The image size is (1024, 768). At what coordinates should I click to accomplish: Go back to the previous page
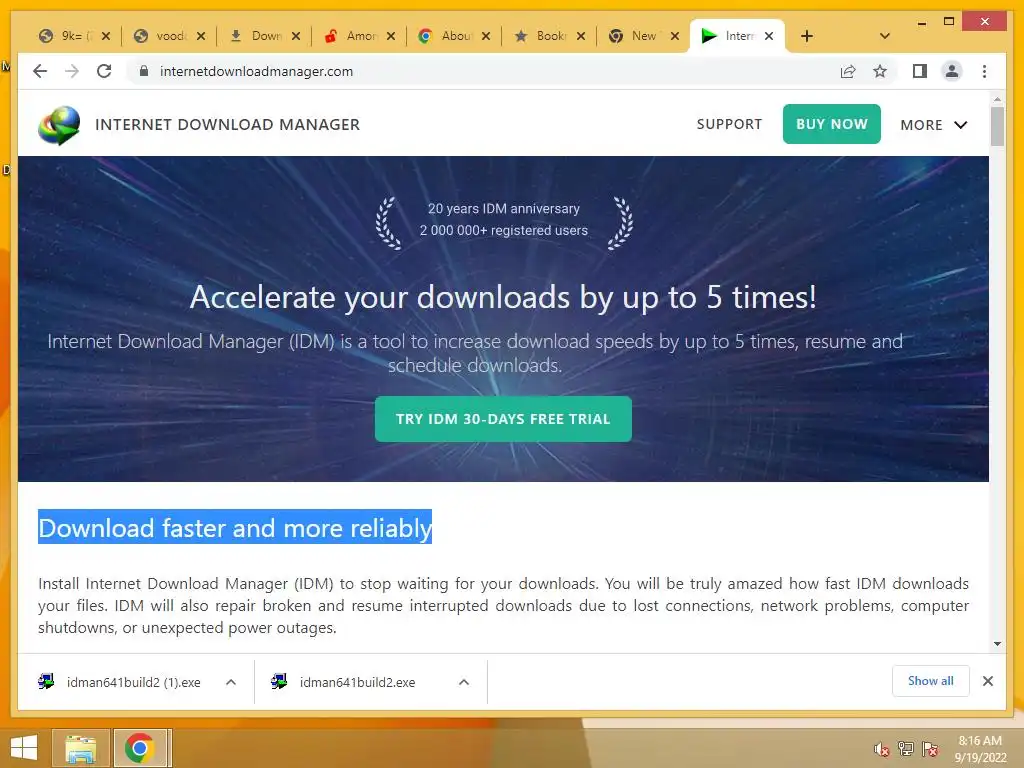click(x=40, y=71)
